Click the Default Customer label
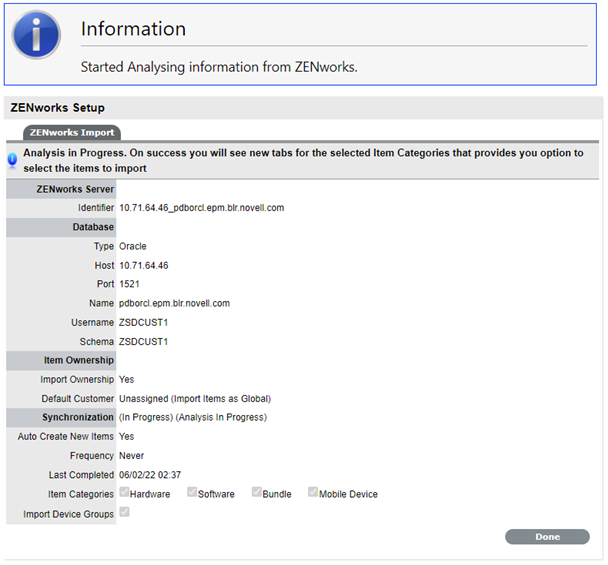The image size is (608, 565). click(x=78, y=399)
